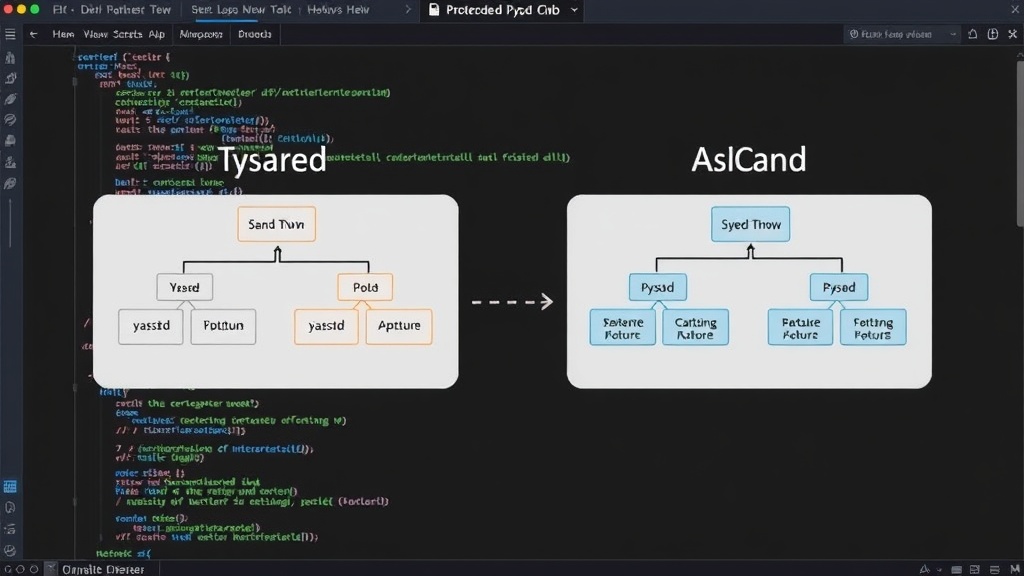Click the status bar warning triangle icon
The image size is (1024, 576).
click(x=924, y=569)
